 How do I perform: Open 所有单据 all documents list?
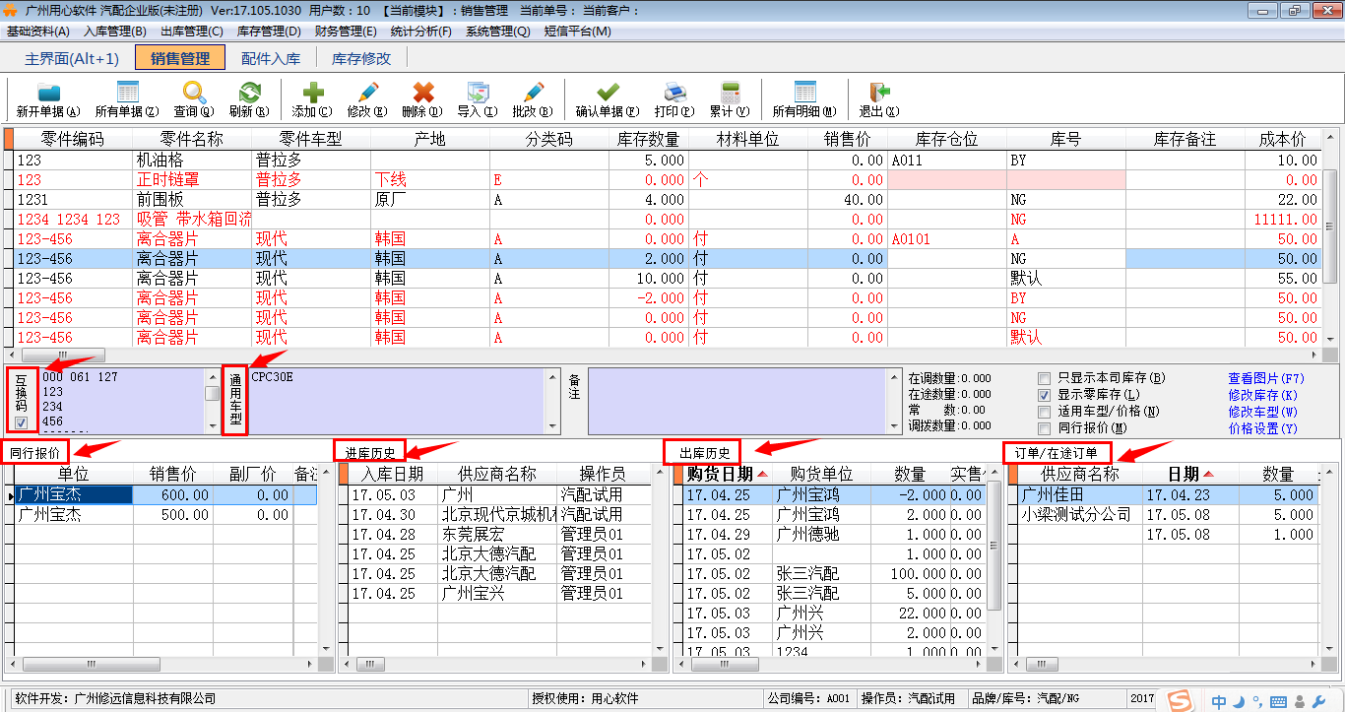click(x=127, y=100)
